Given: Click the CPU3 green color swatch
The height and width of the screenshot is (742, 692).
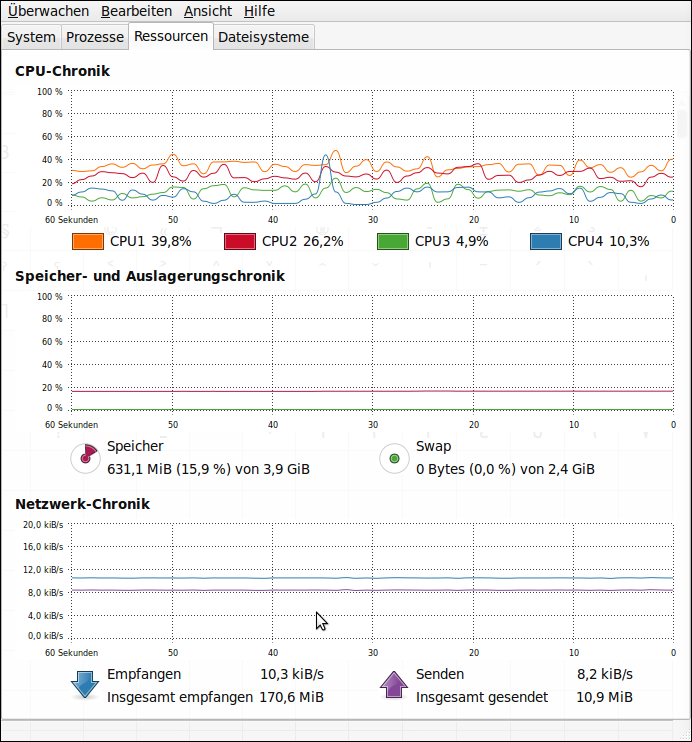Looking at the screenshot, I should point(393,241).
